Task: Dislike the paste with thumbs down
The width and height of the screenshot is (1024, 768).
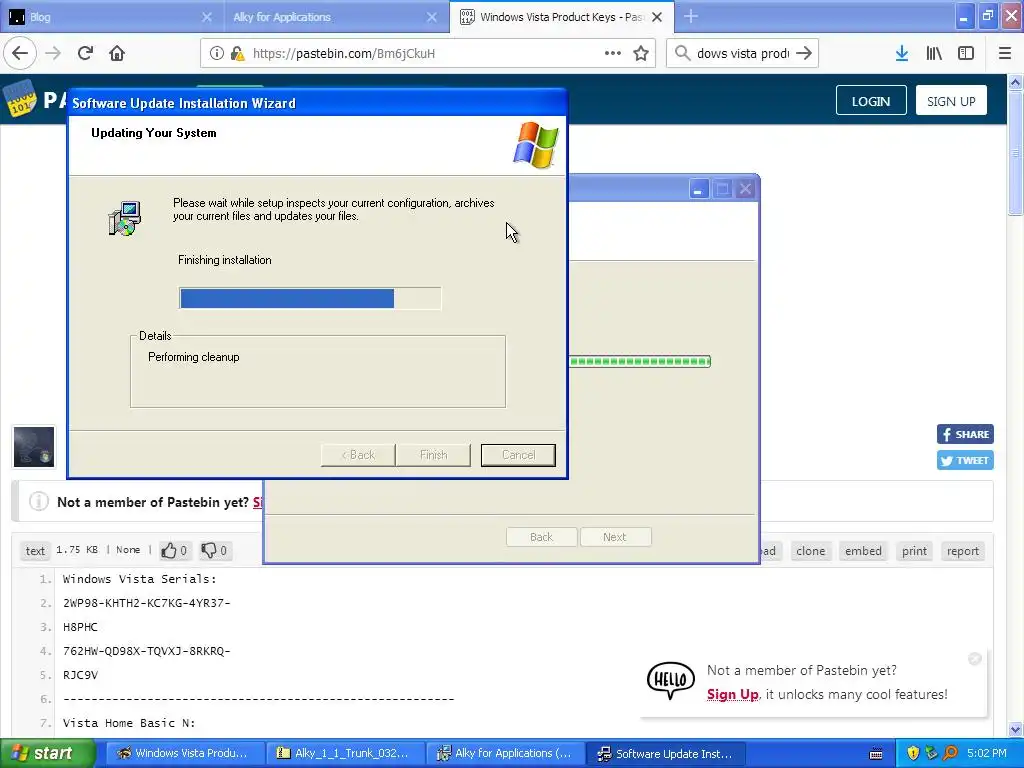Action: (x=214, y=551)
